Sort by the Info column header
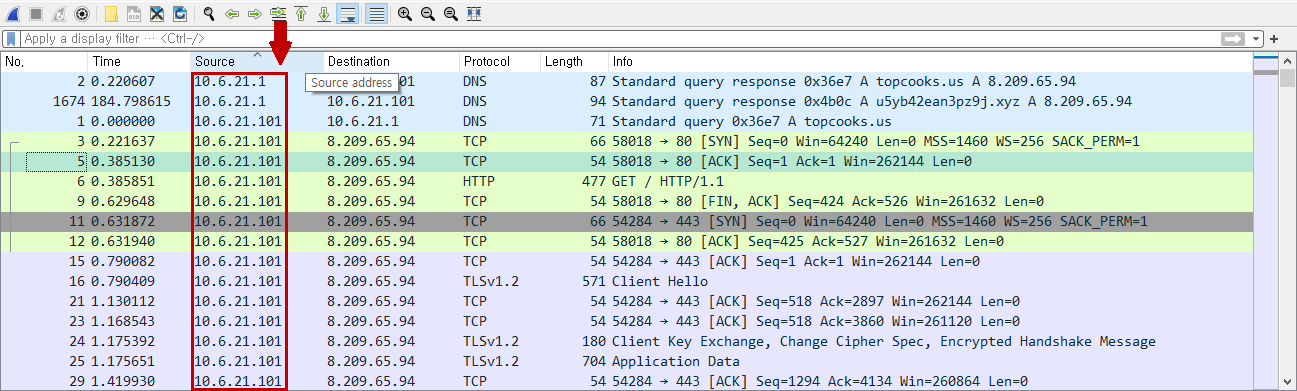The height and width of the screenshot is (391, 1297). [930, 62]
